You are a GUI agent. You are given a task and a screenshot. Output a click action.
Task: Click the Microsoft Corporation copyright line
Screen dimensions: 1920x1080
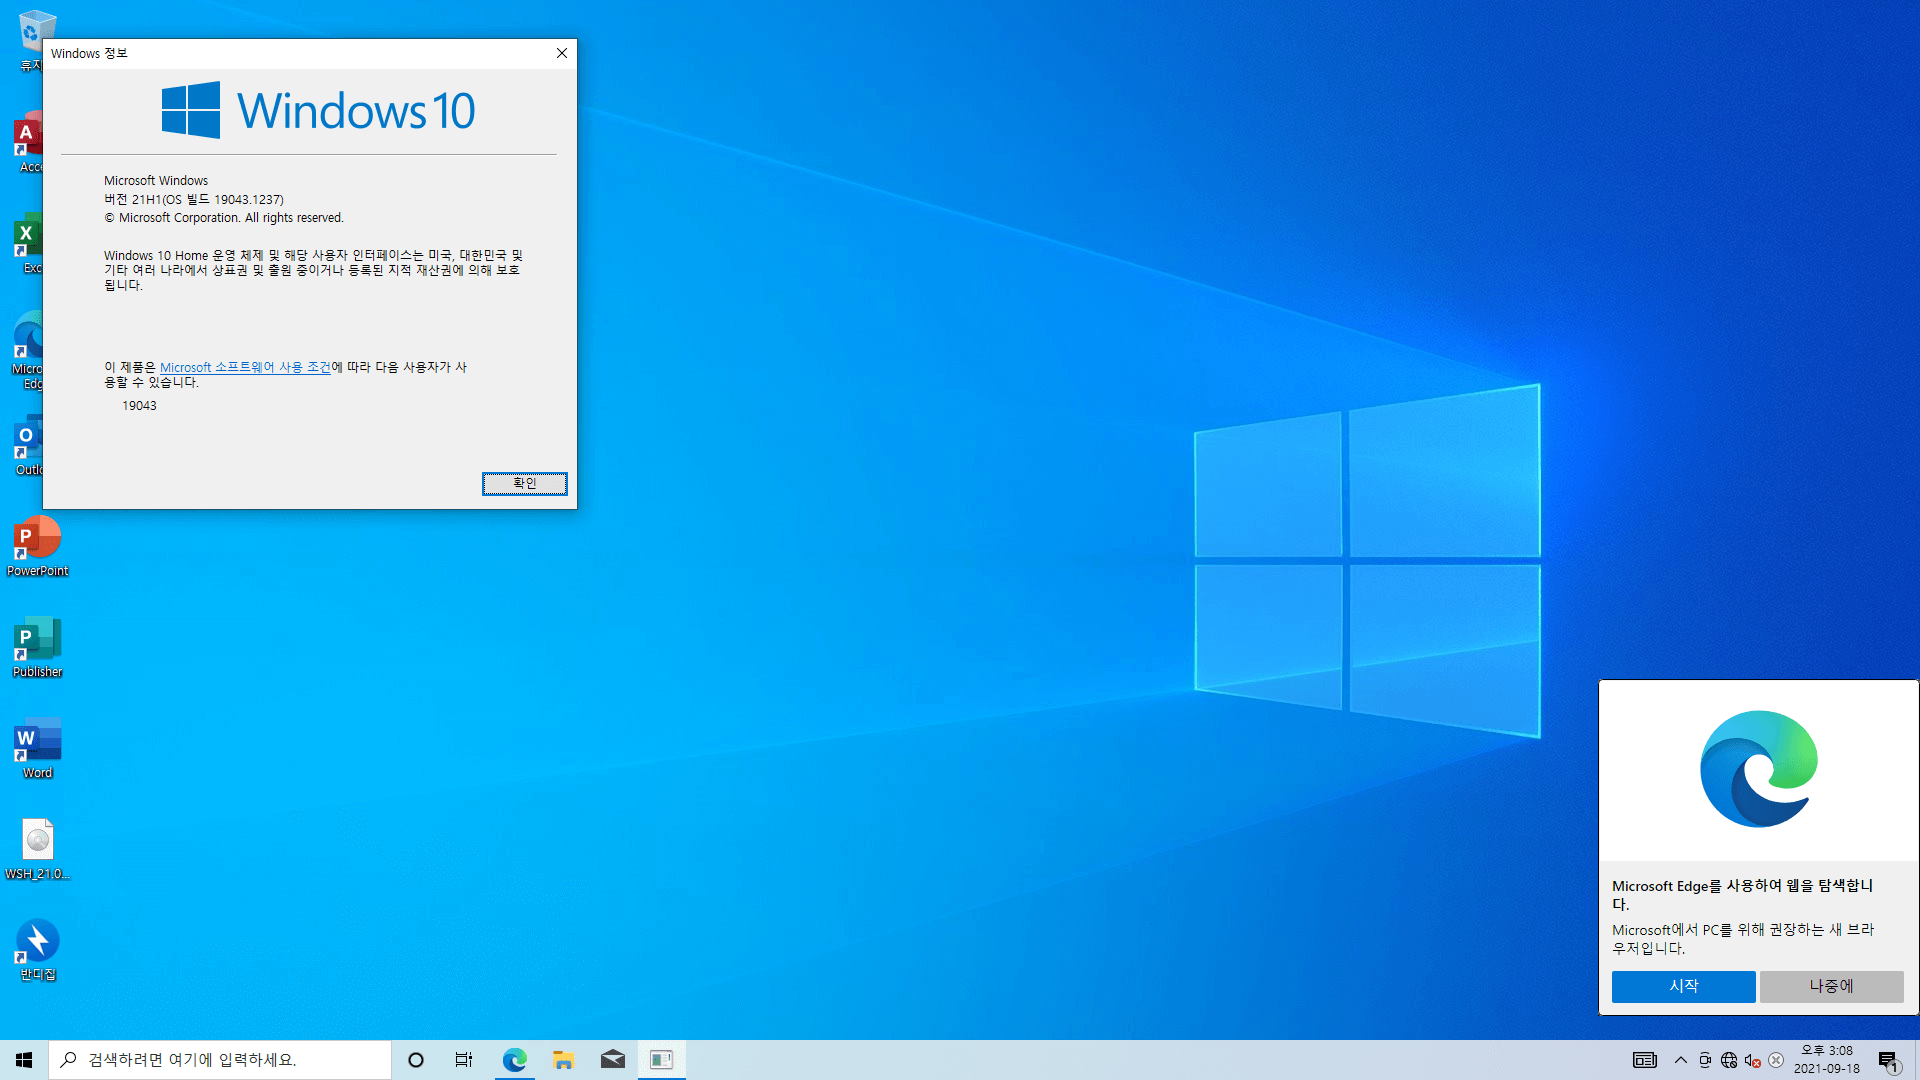click(x=224, y=218)
